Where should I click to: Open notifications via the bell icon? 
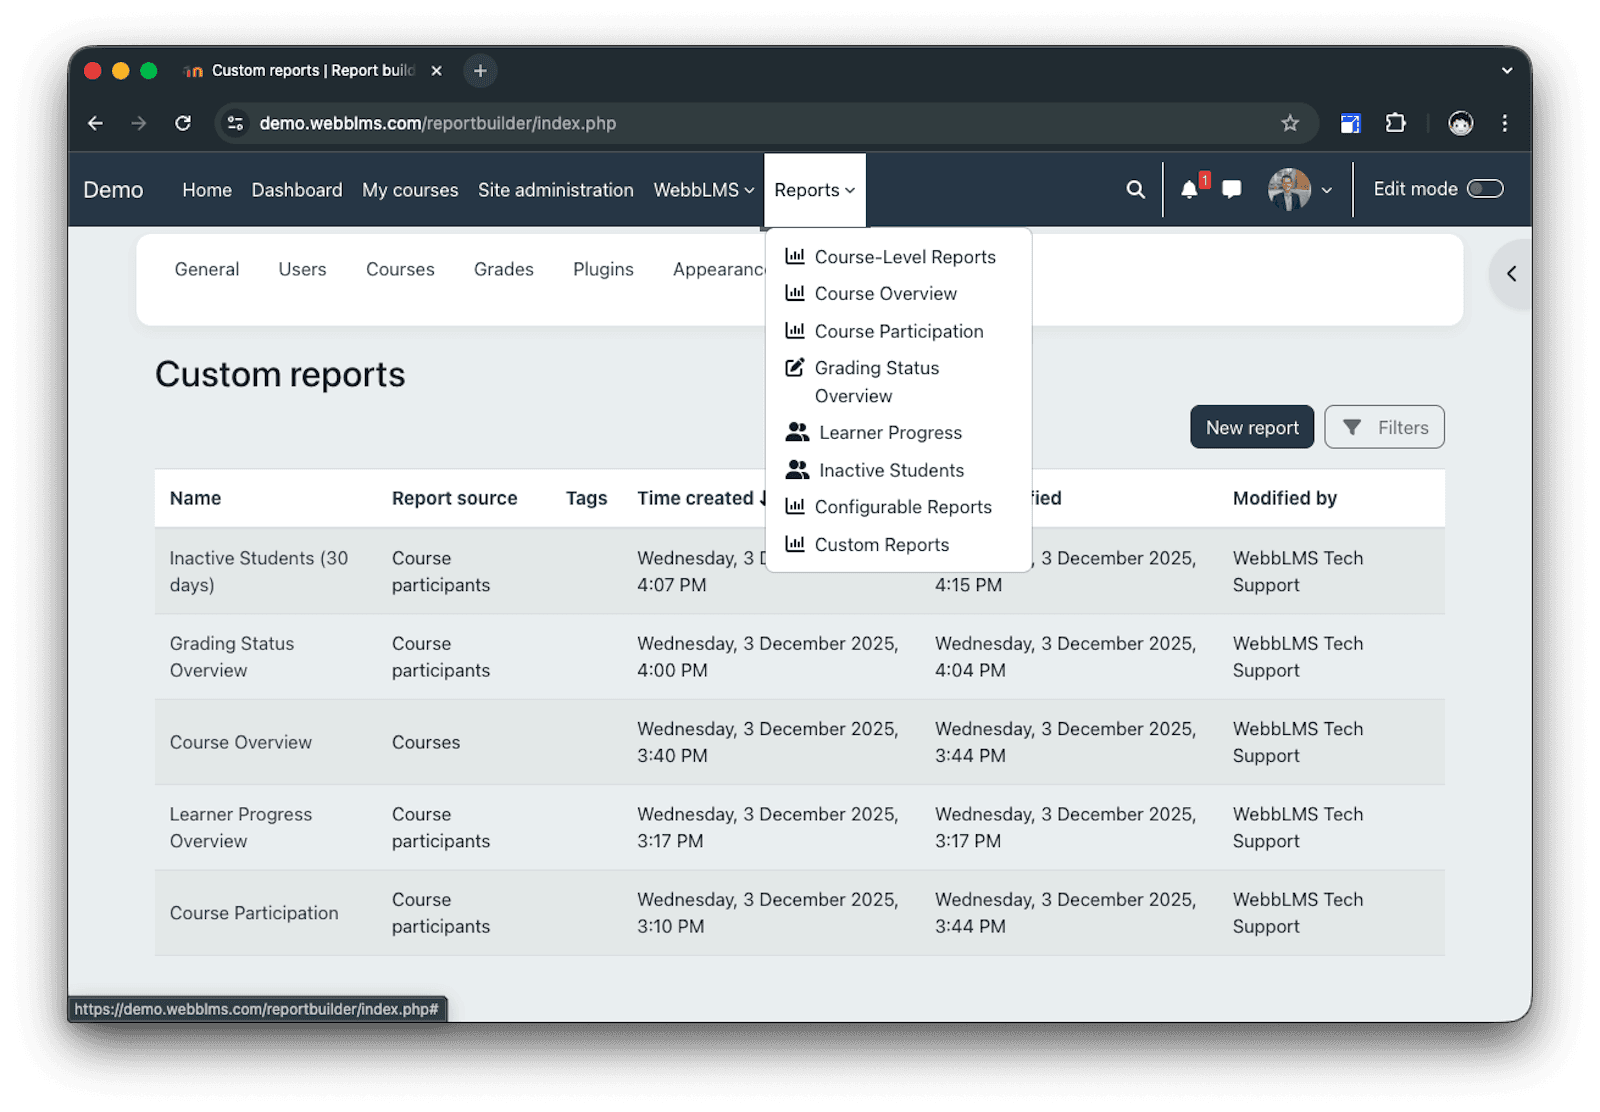pyautogui.click(x=1189, y=189)
